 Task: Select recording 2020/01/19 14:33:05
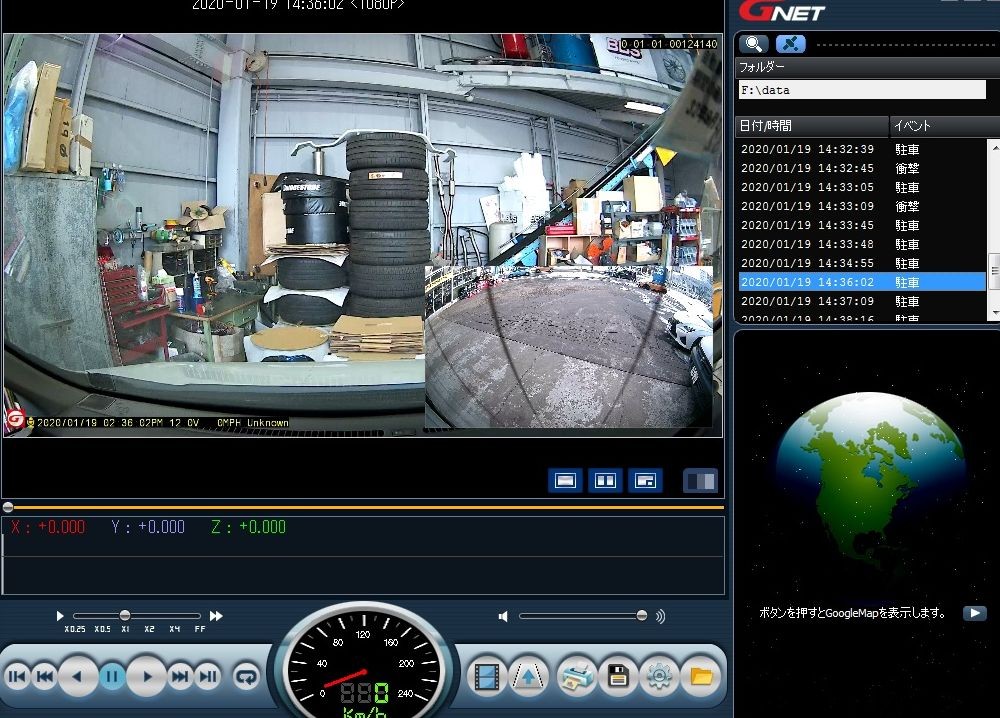click(862, 187)
